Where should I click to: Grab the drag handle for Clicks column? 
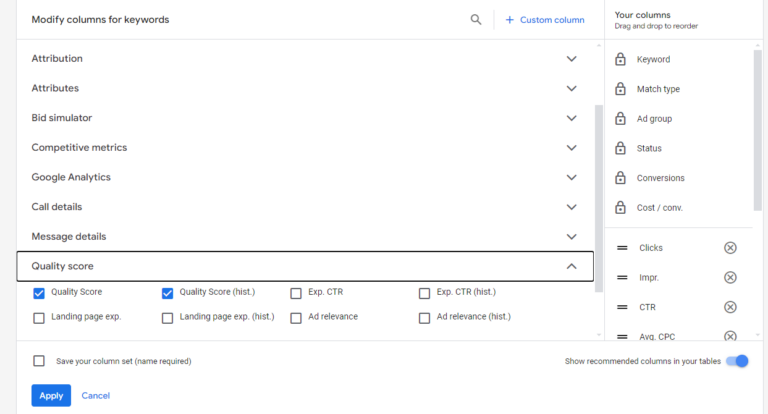coord(622,248)
